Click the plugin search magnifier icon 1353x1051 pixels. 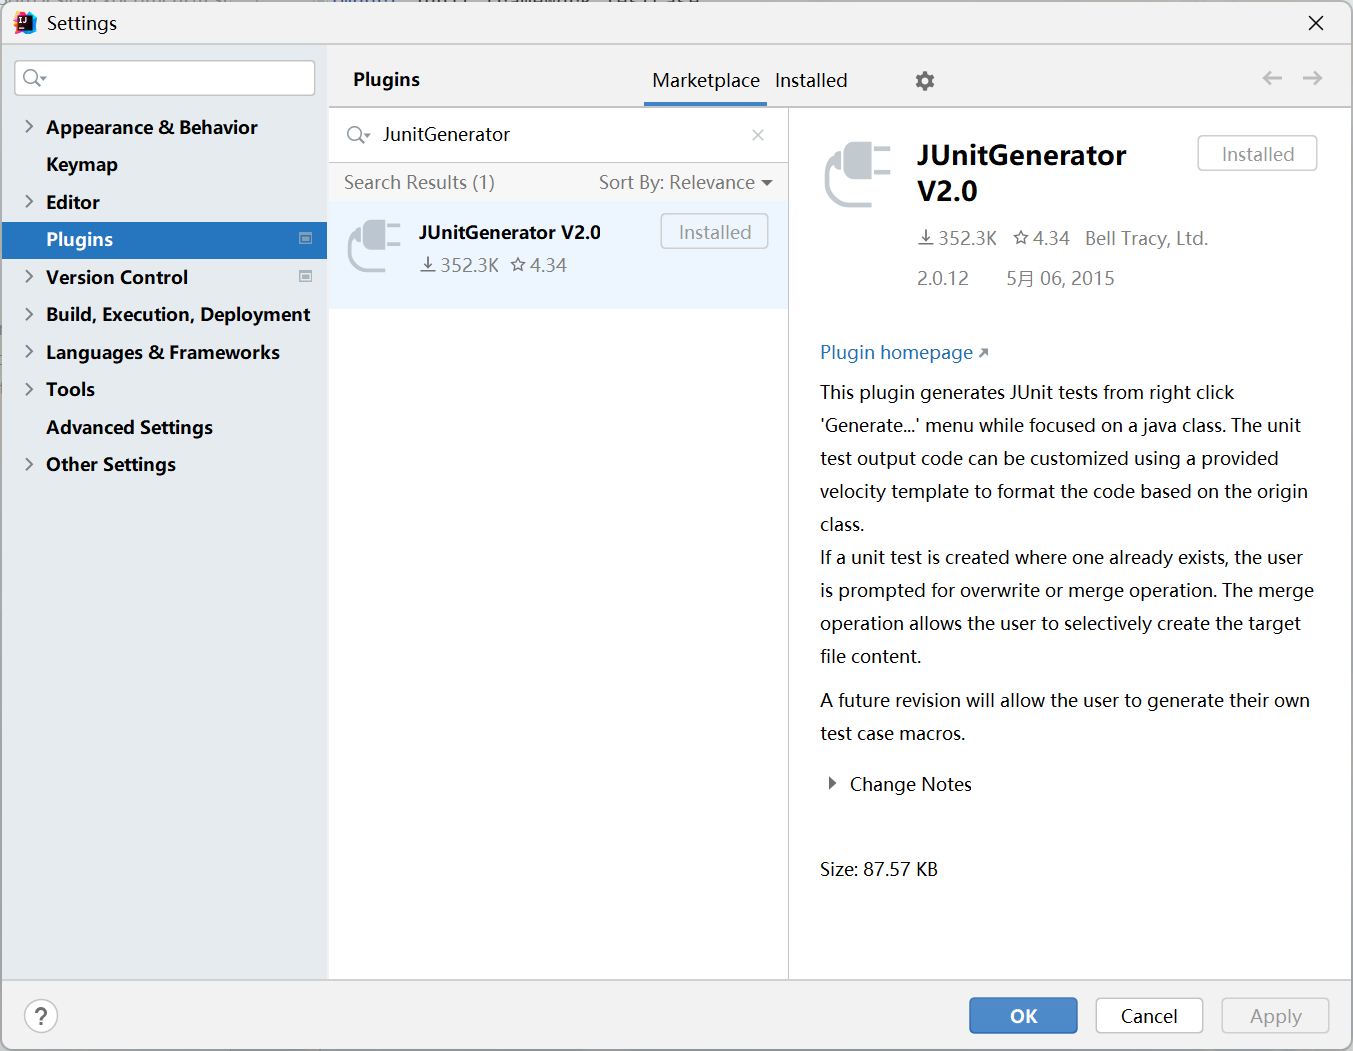(358, 135)
